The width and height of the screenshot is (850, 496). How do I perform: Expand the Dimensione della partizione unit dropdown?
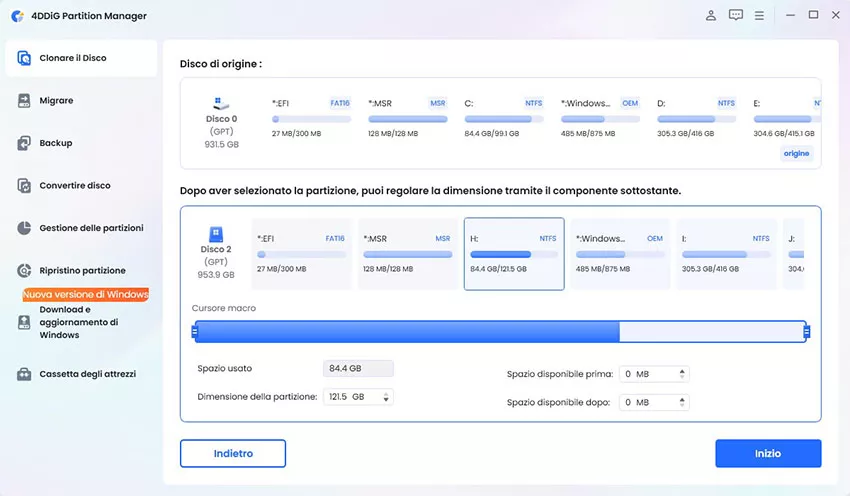click(387, 397)
